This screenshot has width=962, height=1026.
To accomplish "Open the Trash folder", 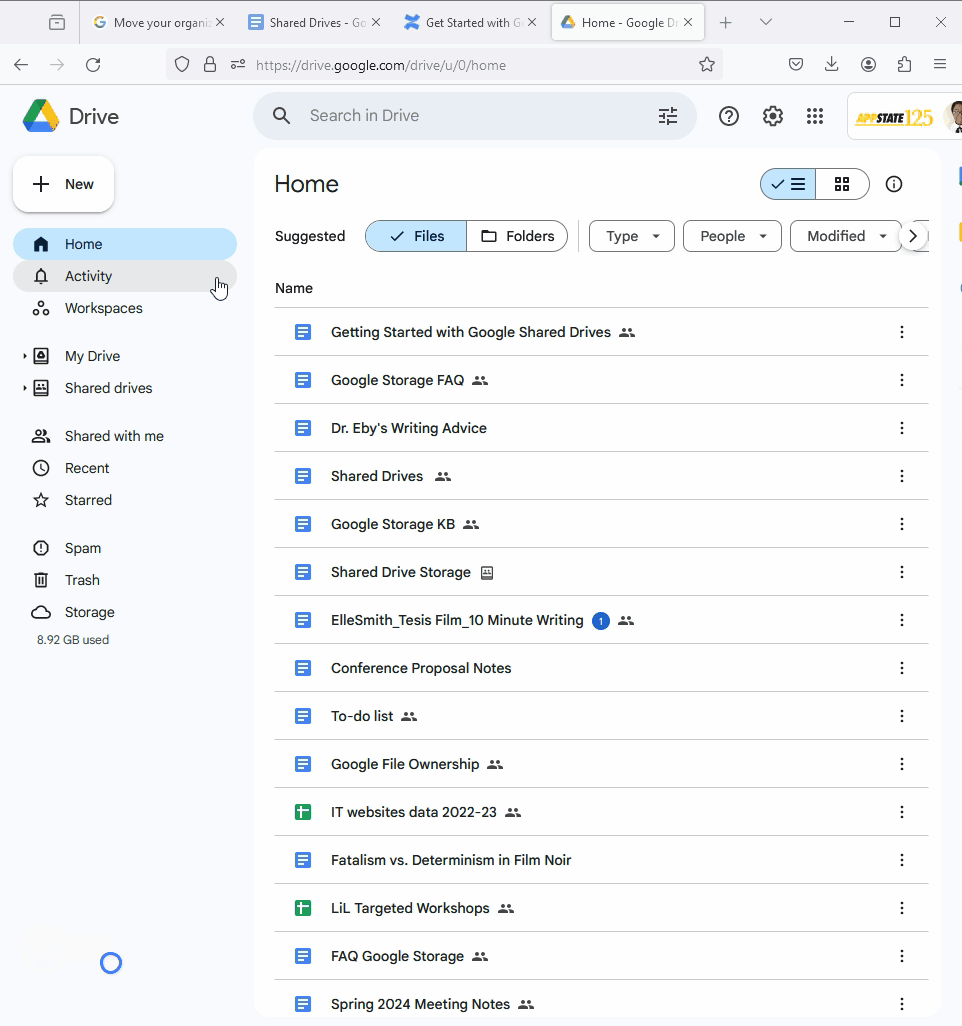I will [x=125, y=580].
